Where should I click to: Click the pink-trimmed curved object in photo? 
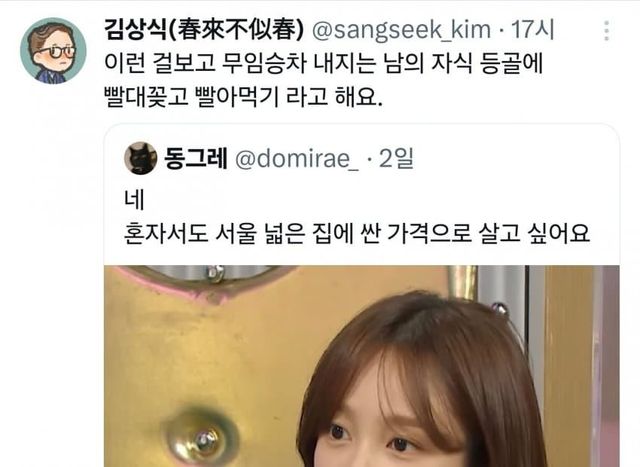(204, 282)
